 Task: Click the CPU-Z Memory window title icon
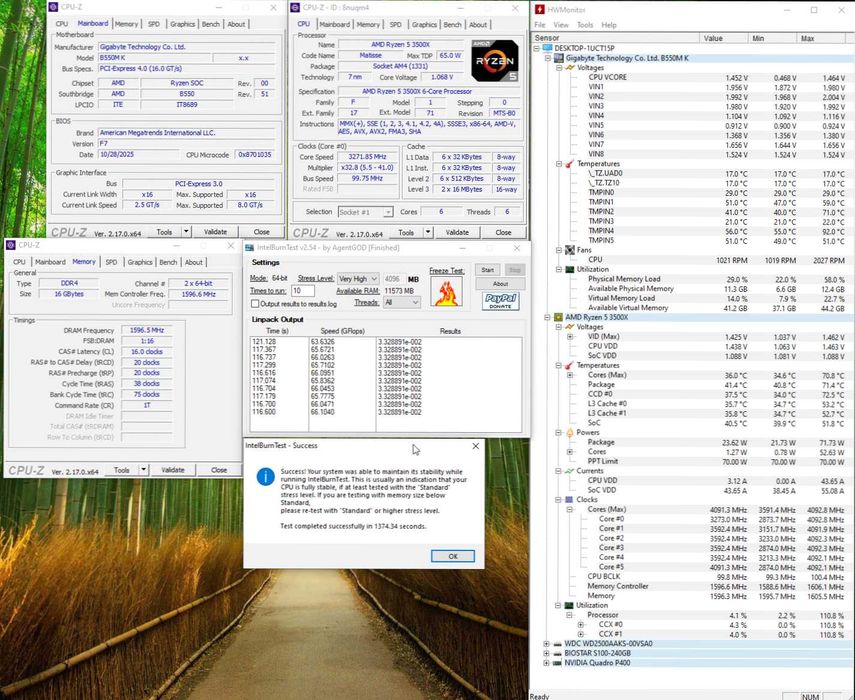click(11, 245)
